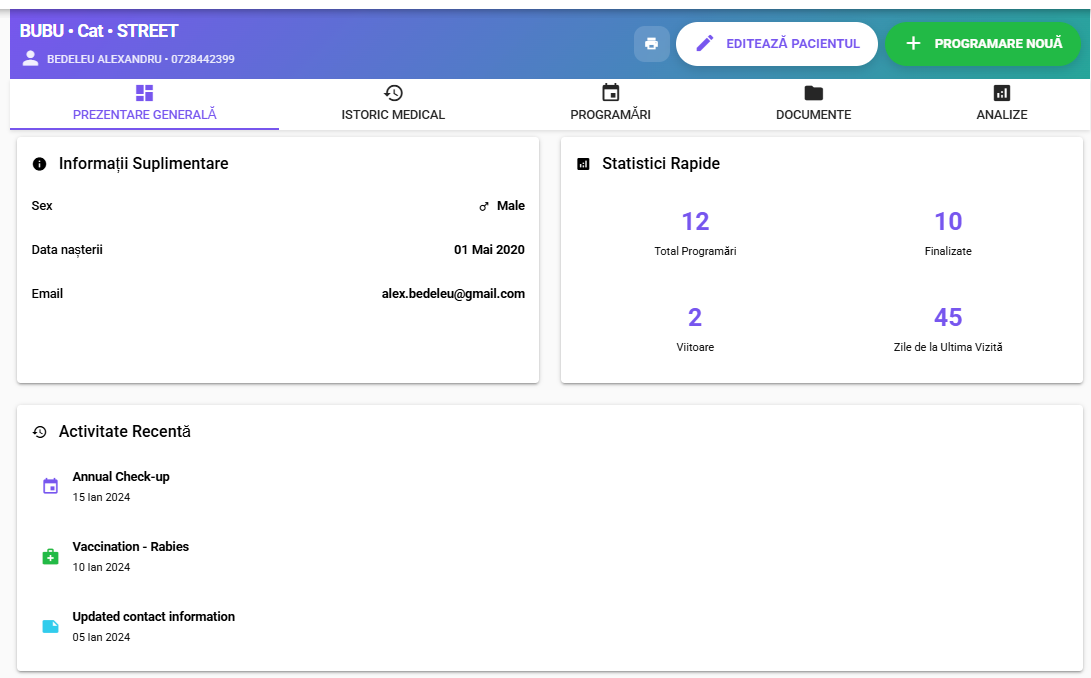The height and width of the screenshot is (678, 1091).
Task: Click the pencil icon in Editează Pacientul
Action: 704,44
